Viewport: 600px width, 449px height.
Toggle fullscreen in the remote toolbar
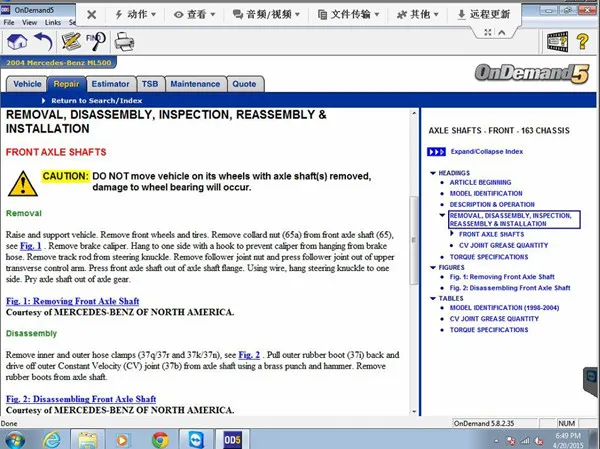[x=488, y=33]
